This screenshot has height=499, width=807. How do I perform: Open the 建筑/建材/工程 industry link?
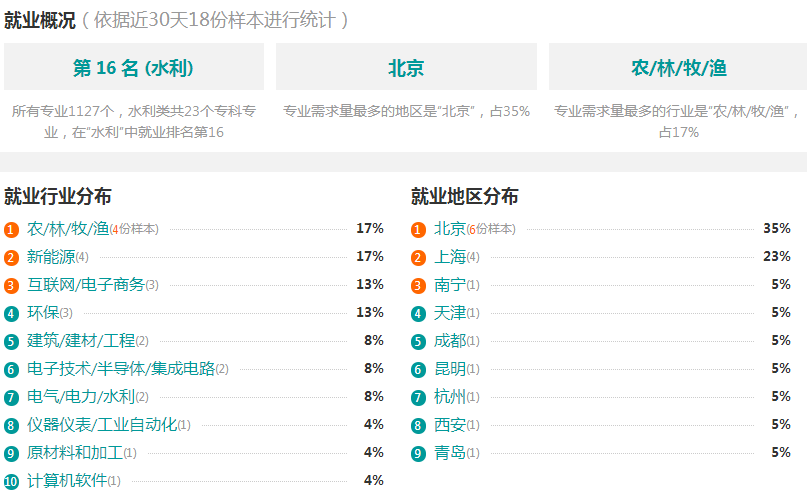click(x=81, y=341)
